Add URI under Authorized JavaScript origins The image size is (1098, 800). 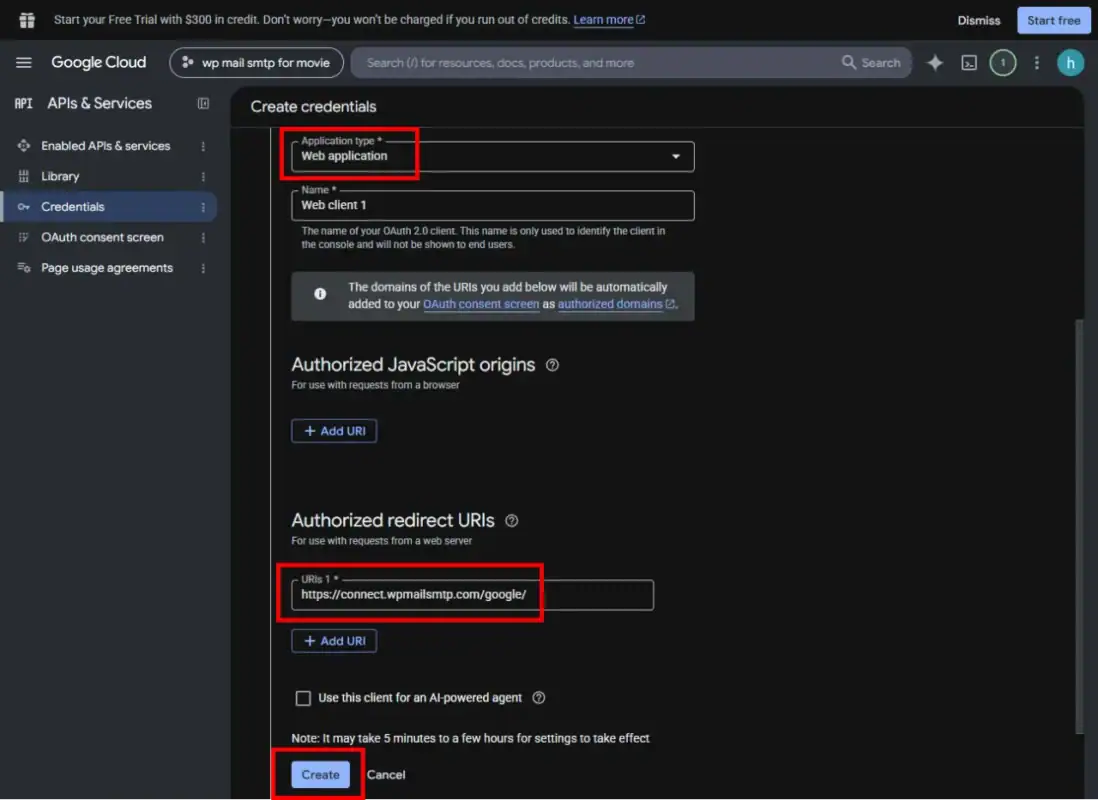[x=334, y=431]
